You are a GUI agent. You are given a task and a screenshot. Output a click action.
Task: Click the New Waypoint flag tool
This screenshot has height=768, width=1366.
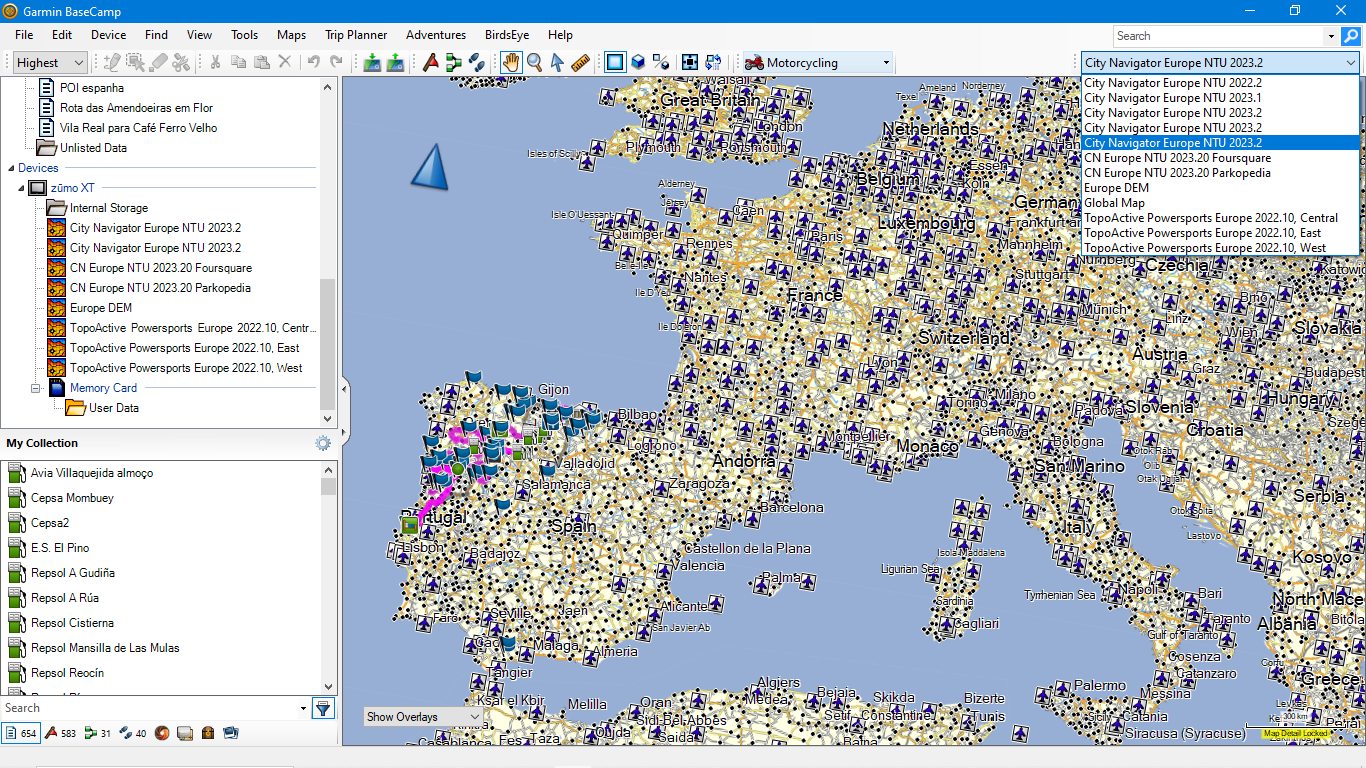431,62
